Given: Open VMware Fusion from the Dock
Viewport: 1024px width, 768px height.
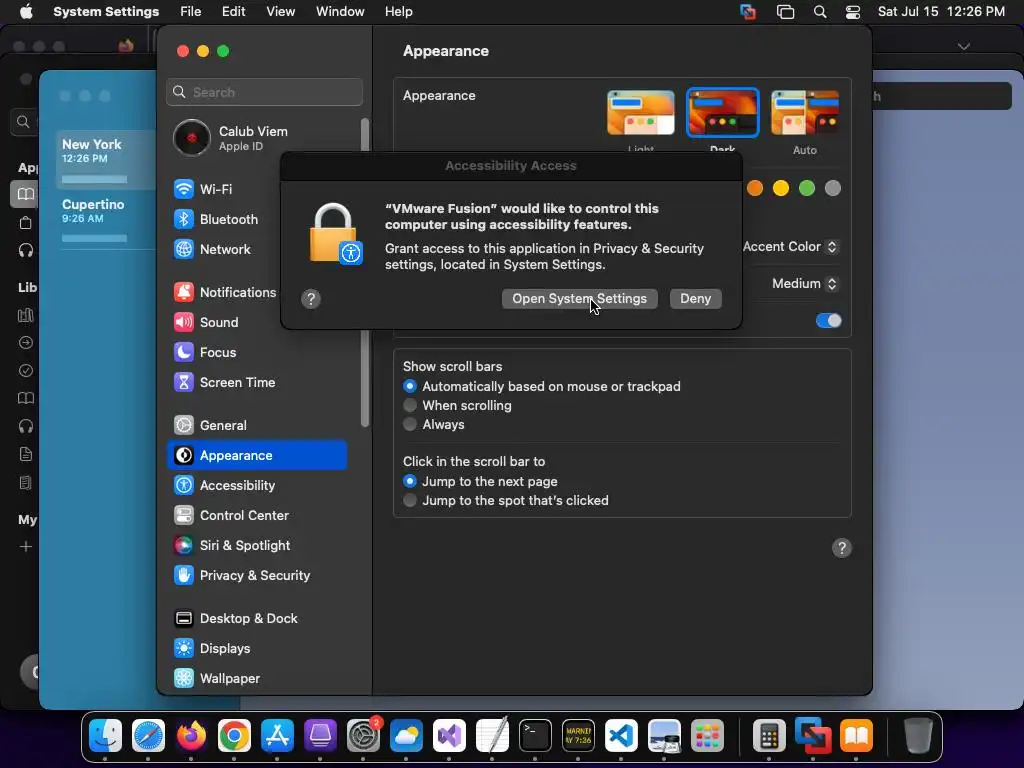Looking at the screenshot, I should [x=813, y=736].
